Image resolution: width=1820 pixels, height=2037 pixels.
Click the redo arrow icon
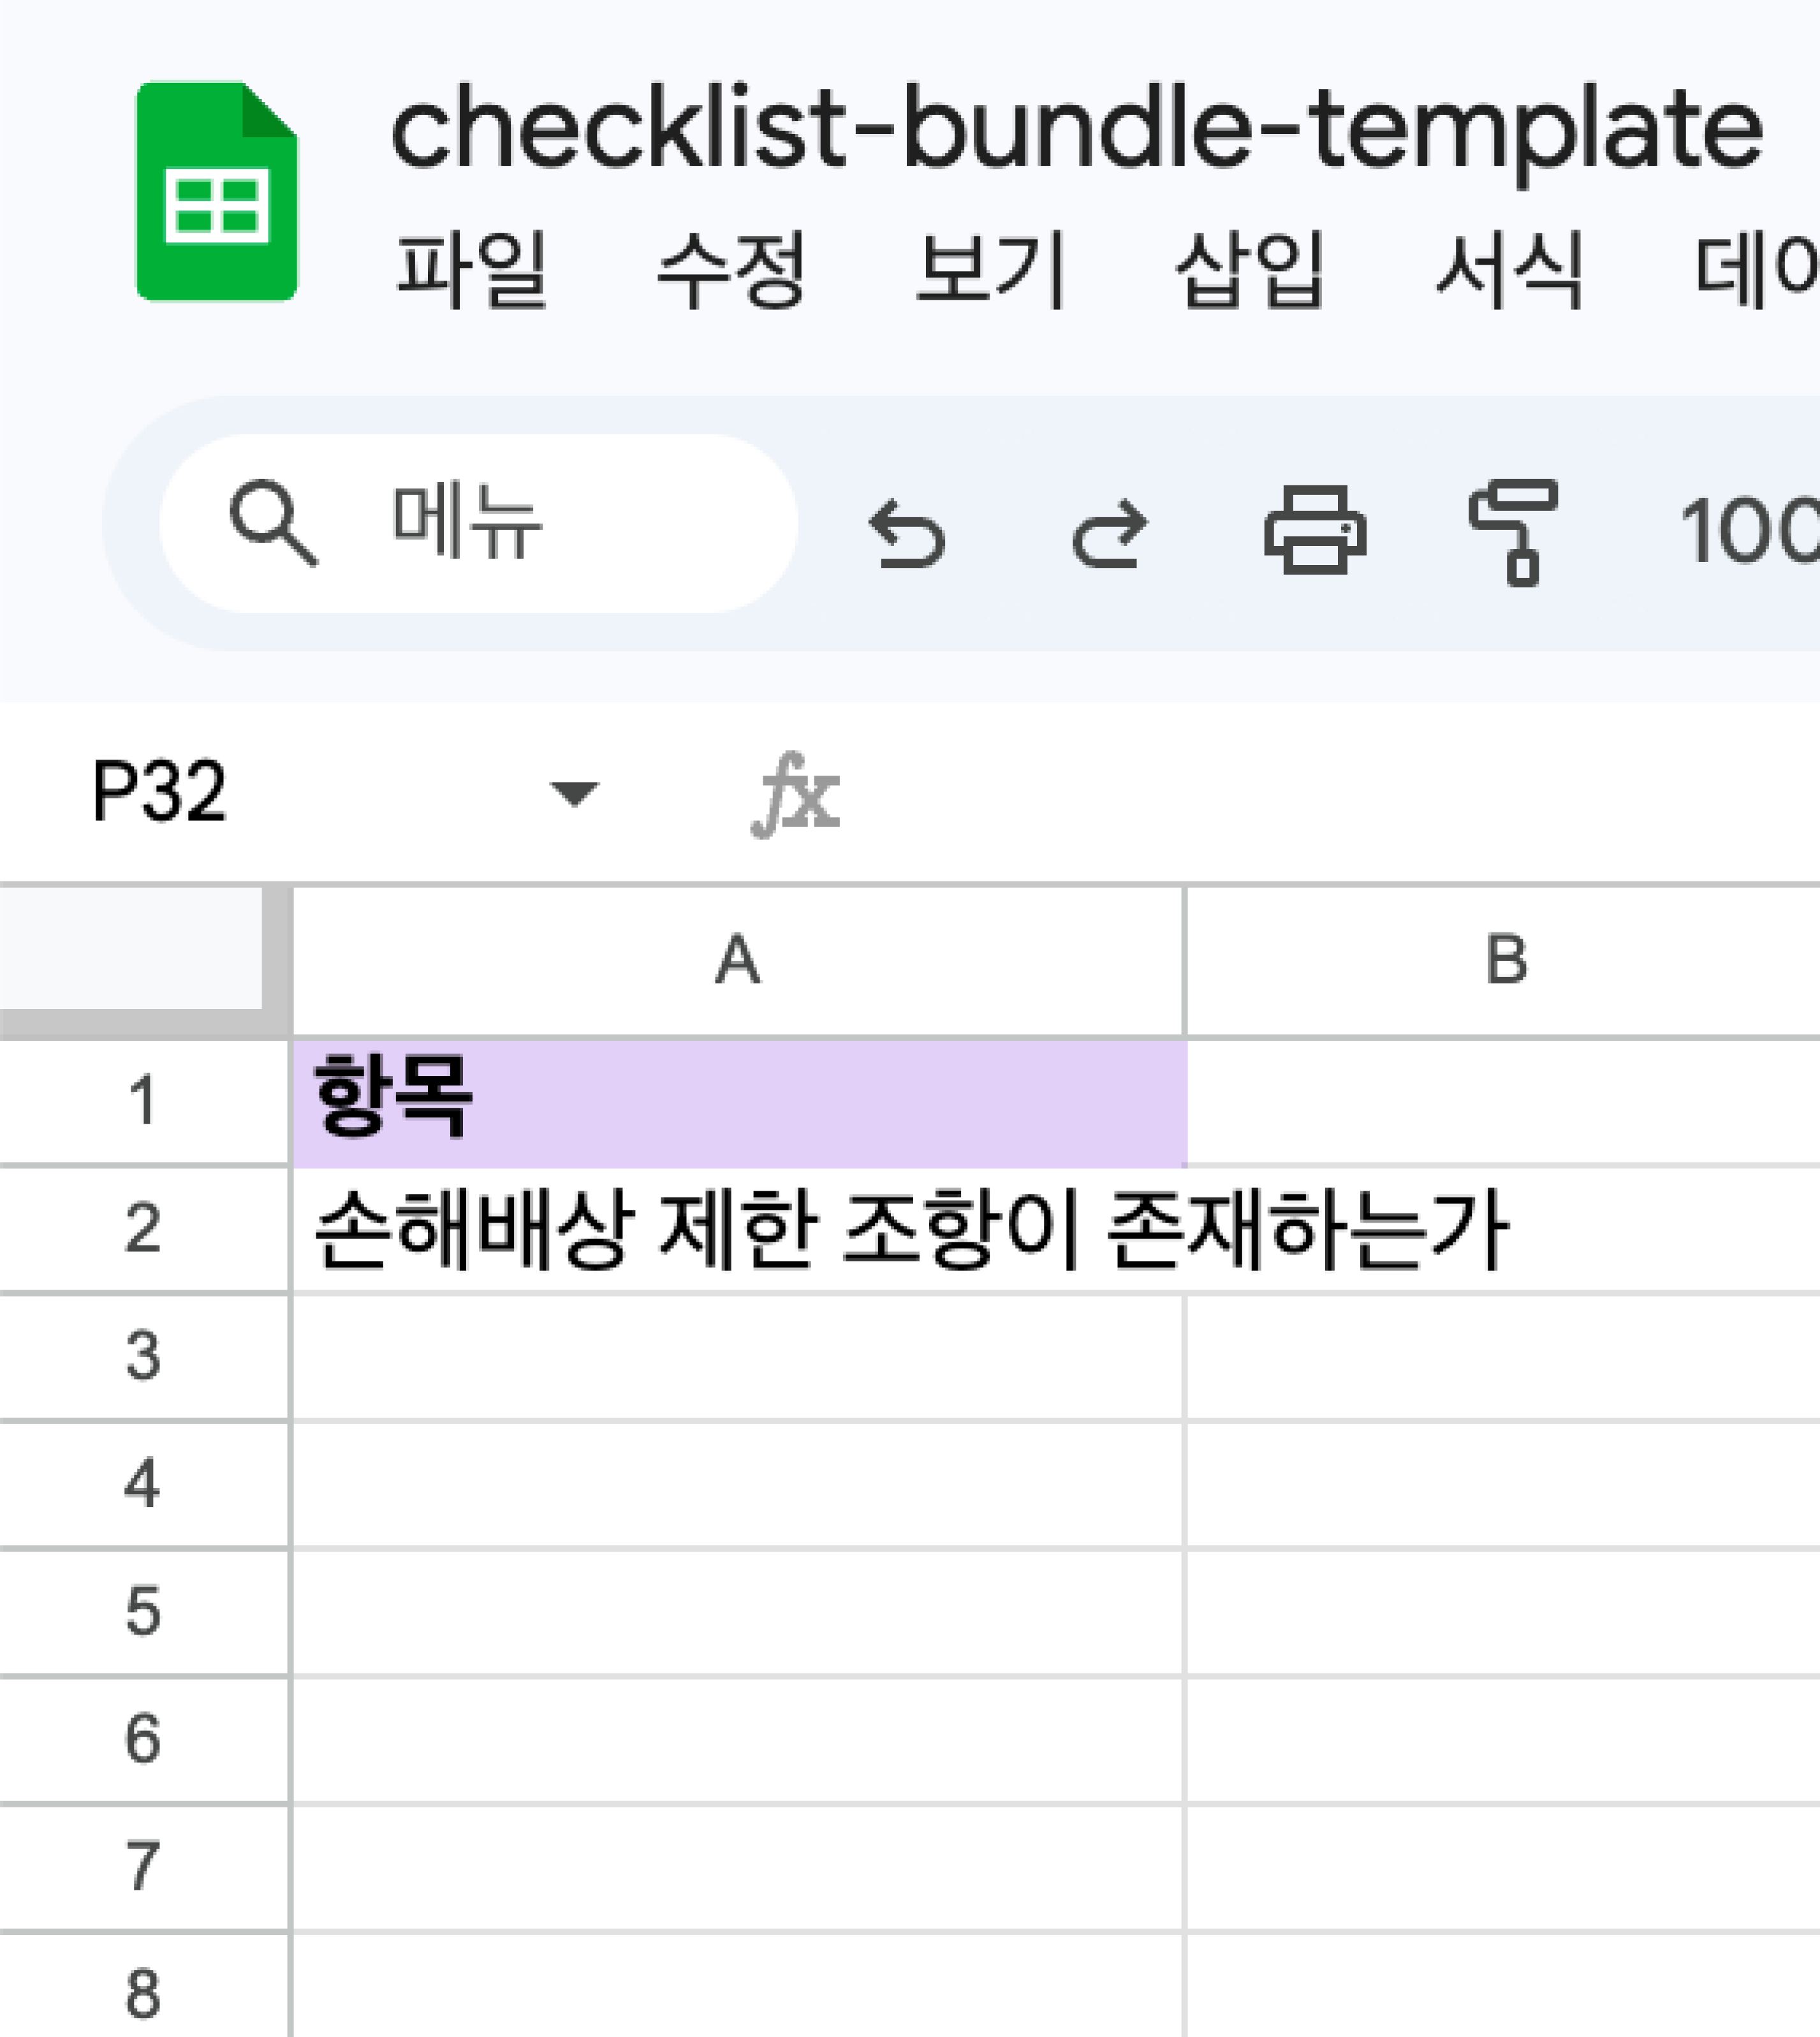click(x=1109, y=533)
